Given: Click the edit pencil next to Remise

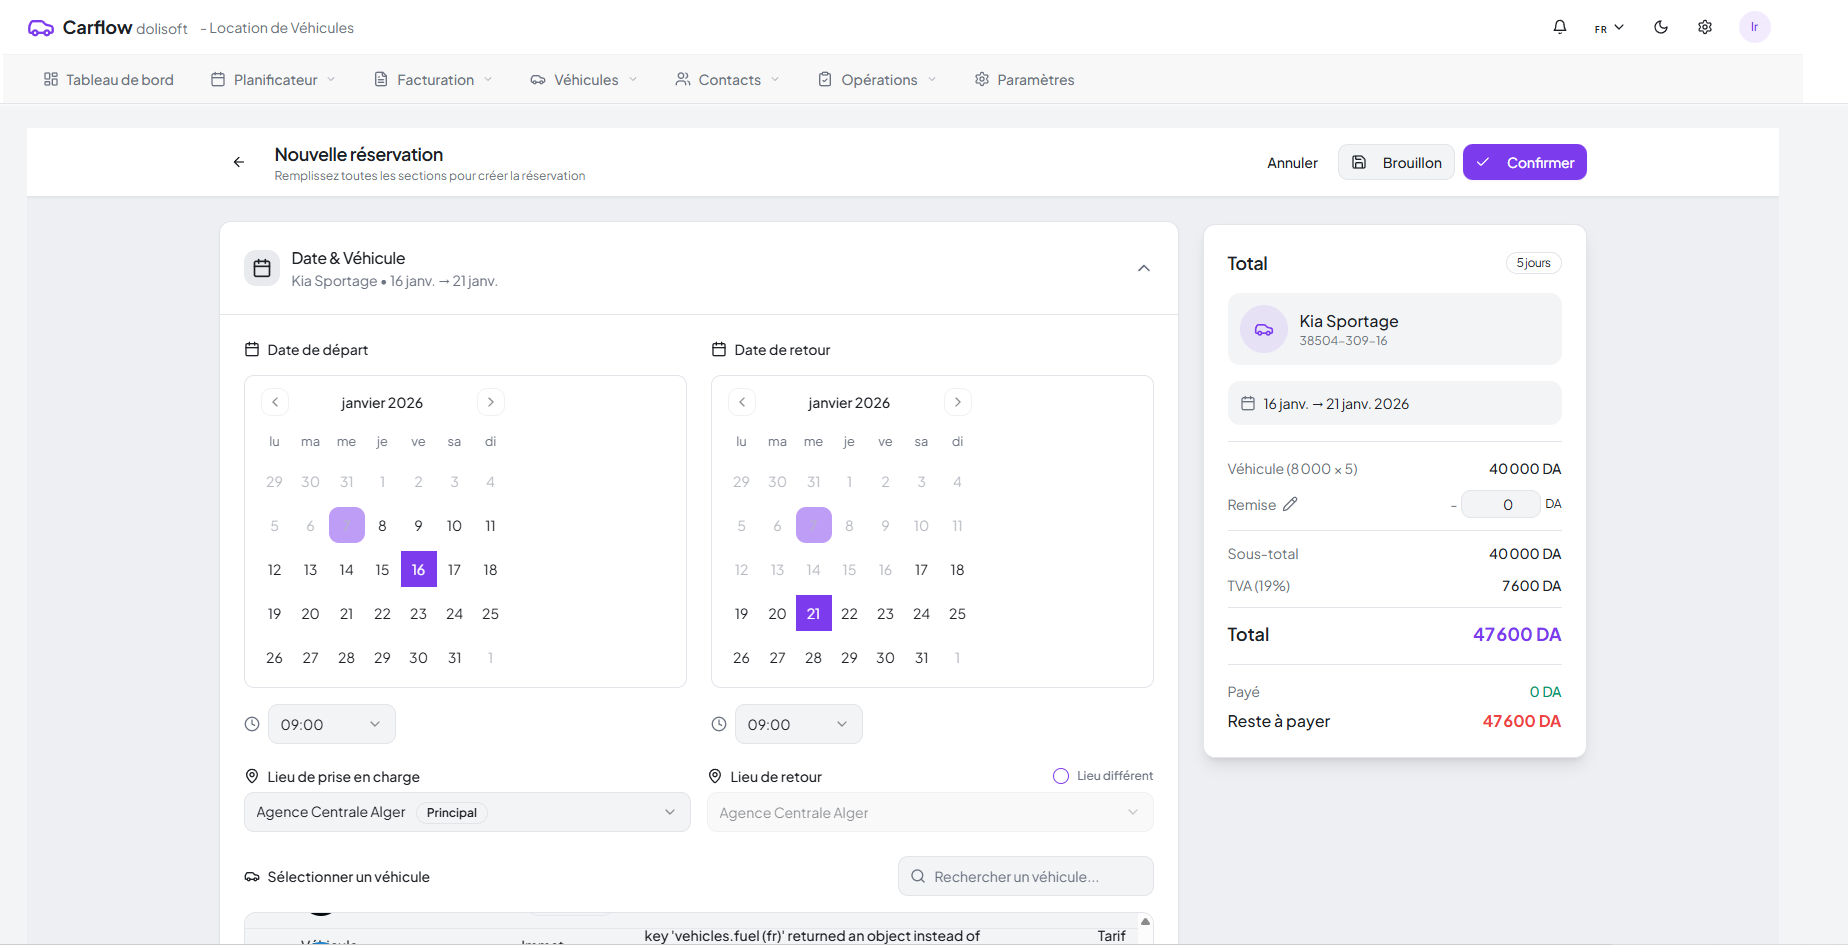Looking at the screenshot, I should click(1290, 505).
